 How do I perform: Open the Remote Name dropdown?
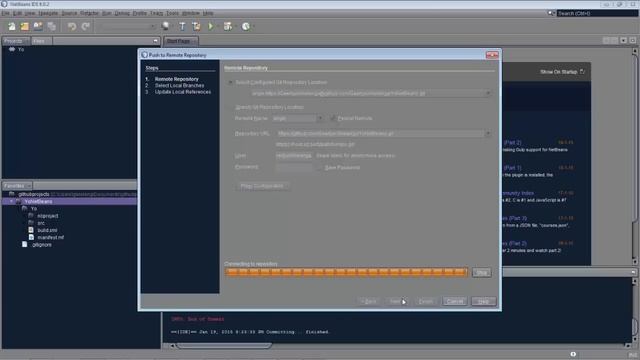coord(320,118)
